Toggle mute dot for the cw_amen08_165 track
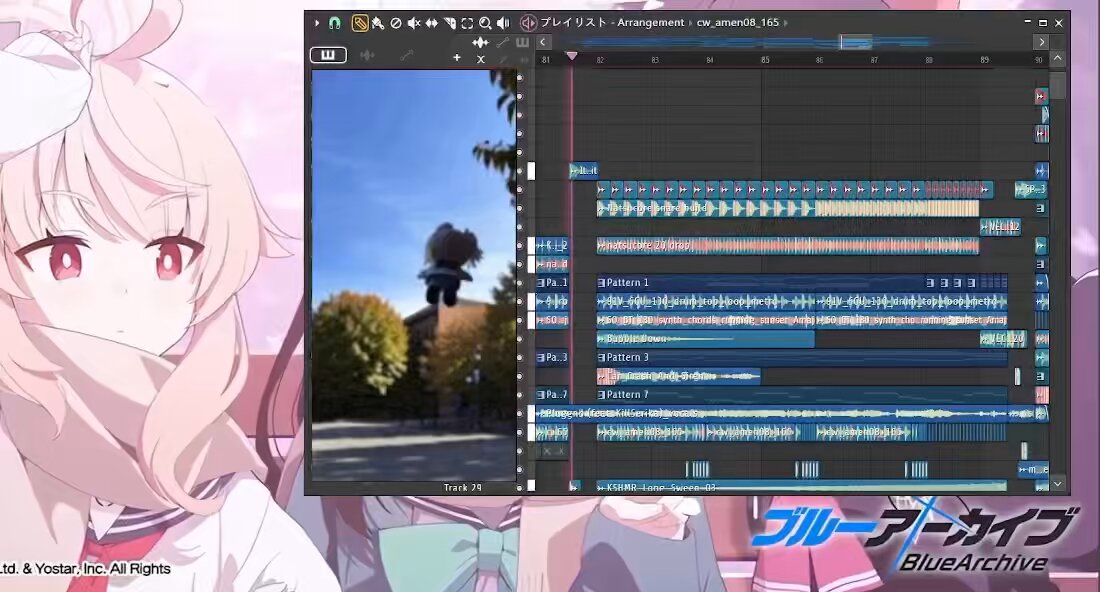The height and width of the screenshot is (592, 1100). (x=520, y=433)
